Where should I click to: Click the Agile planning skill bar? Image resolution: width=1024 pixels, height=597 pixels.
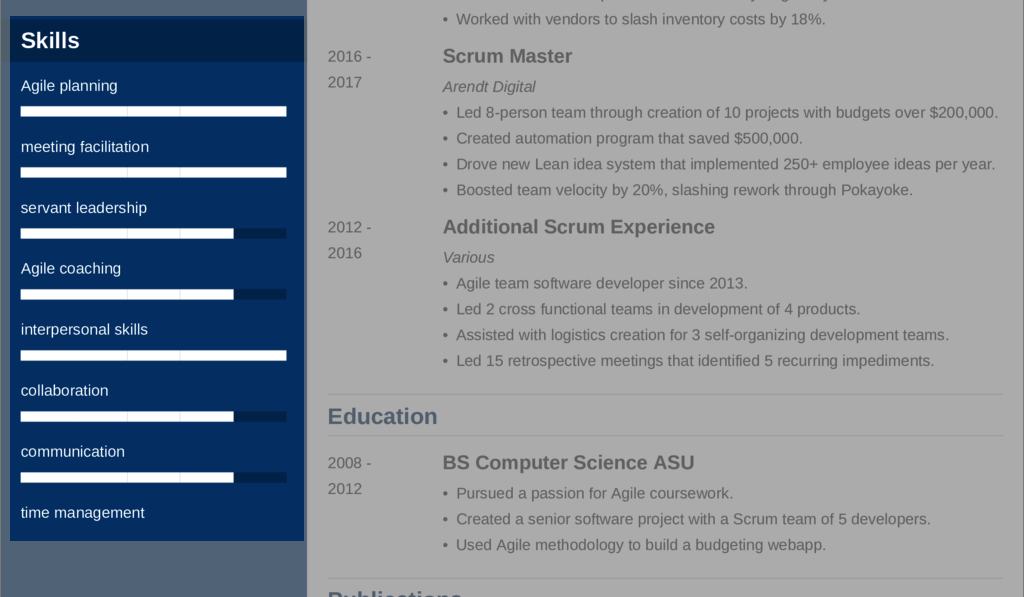click(153, 112)
